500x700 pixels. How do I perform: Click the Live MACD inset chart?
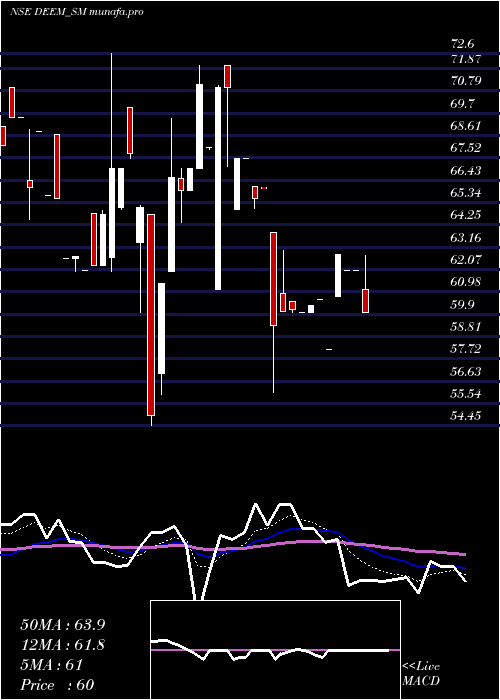tap(275, 650)
